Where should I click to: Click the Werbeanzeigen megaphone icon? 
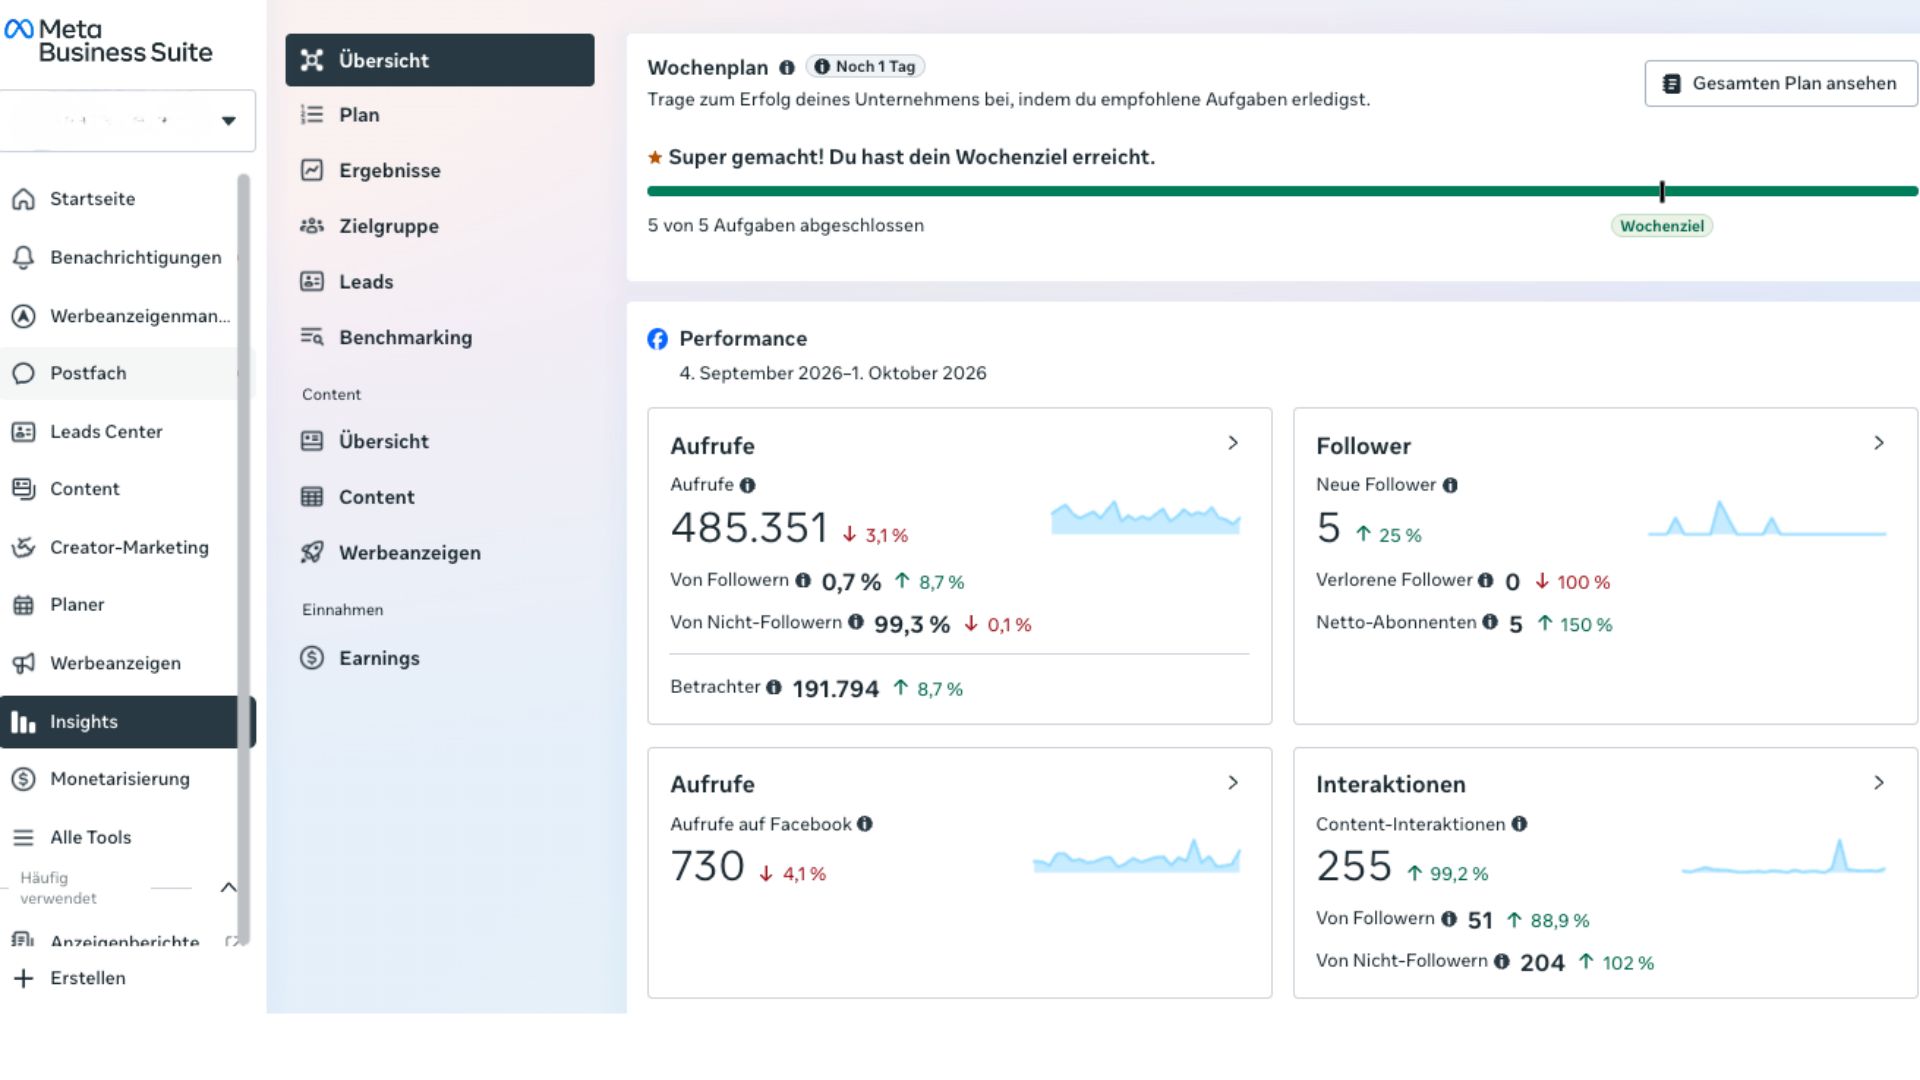[23, 663]
